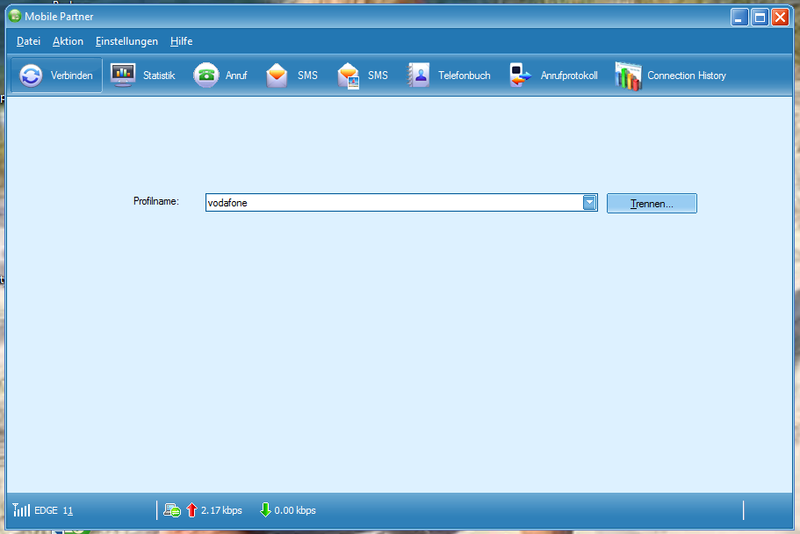Click the red upload speed arrow
The image size is (800, 534).
coord(192,510)
